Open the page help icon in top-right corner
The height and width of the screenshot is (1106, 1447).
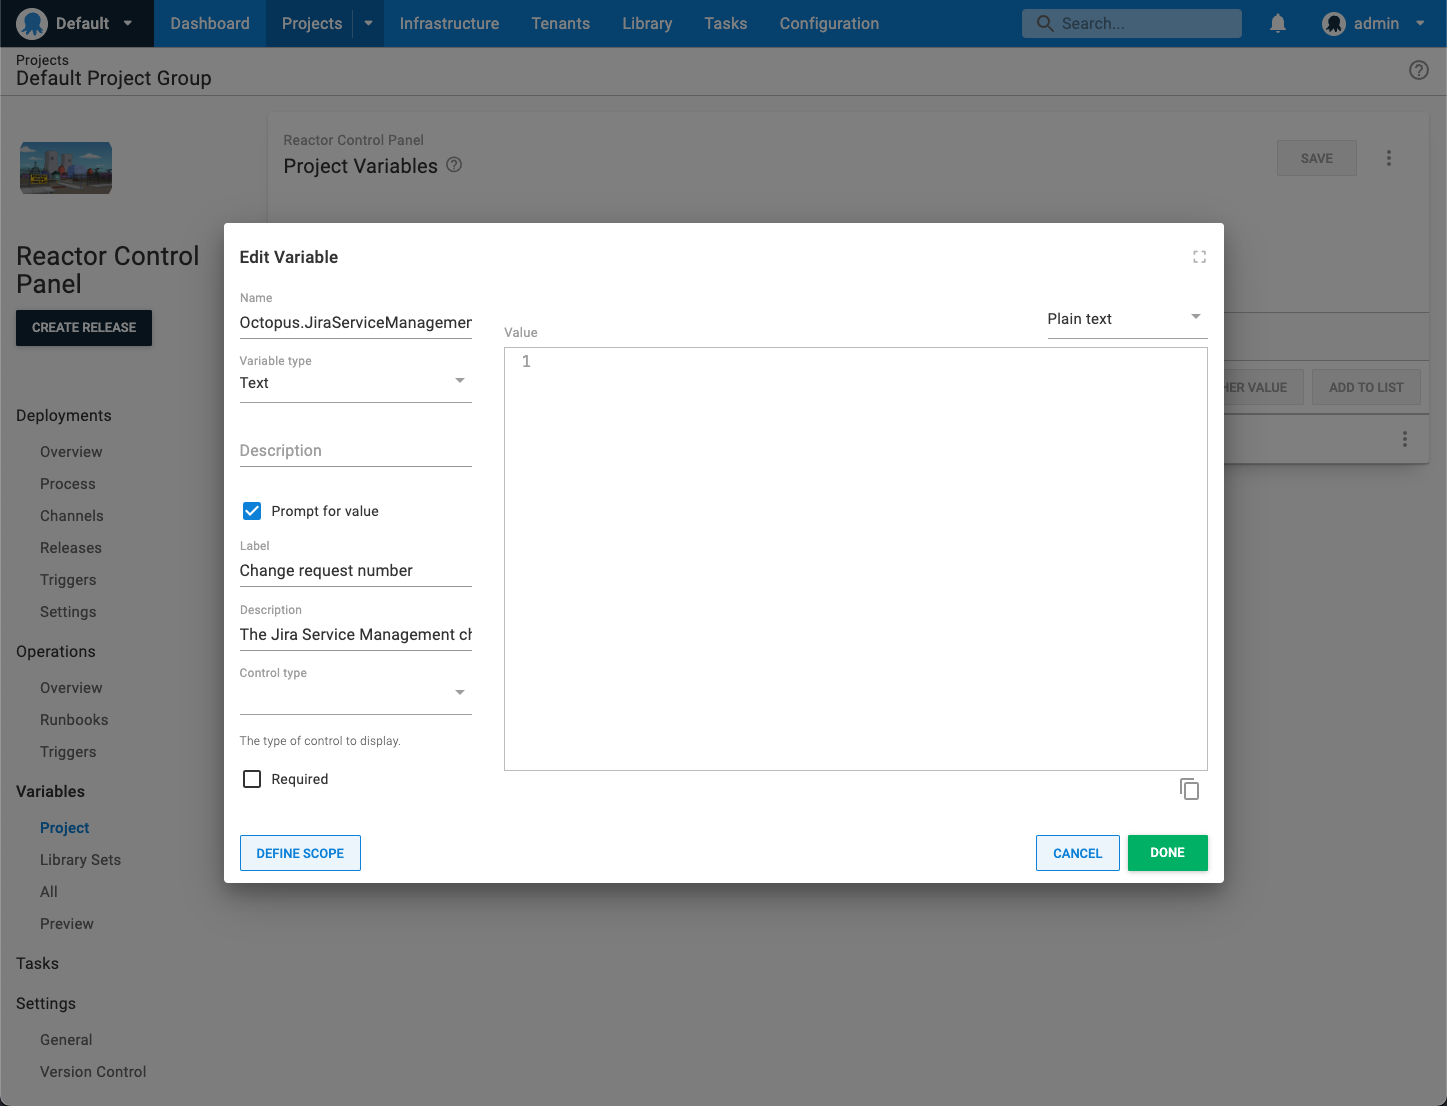point(1418,70)
